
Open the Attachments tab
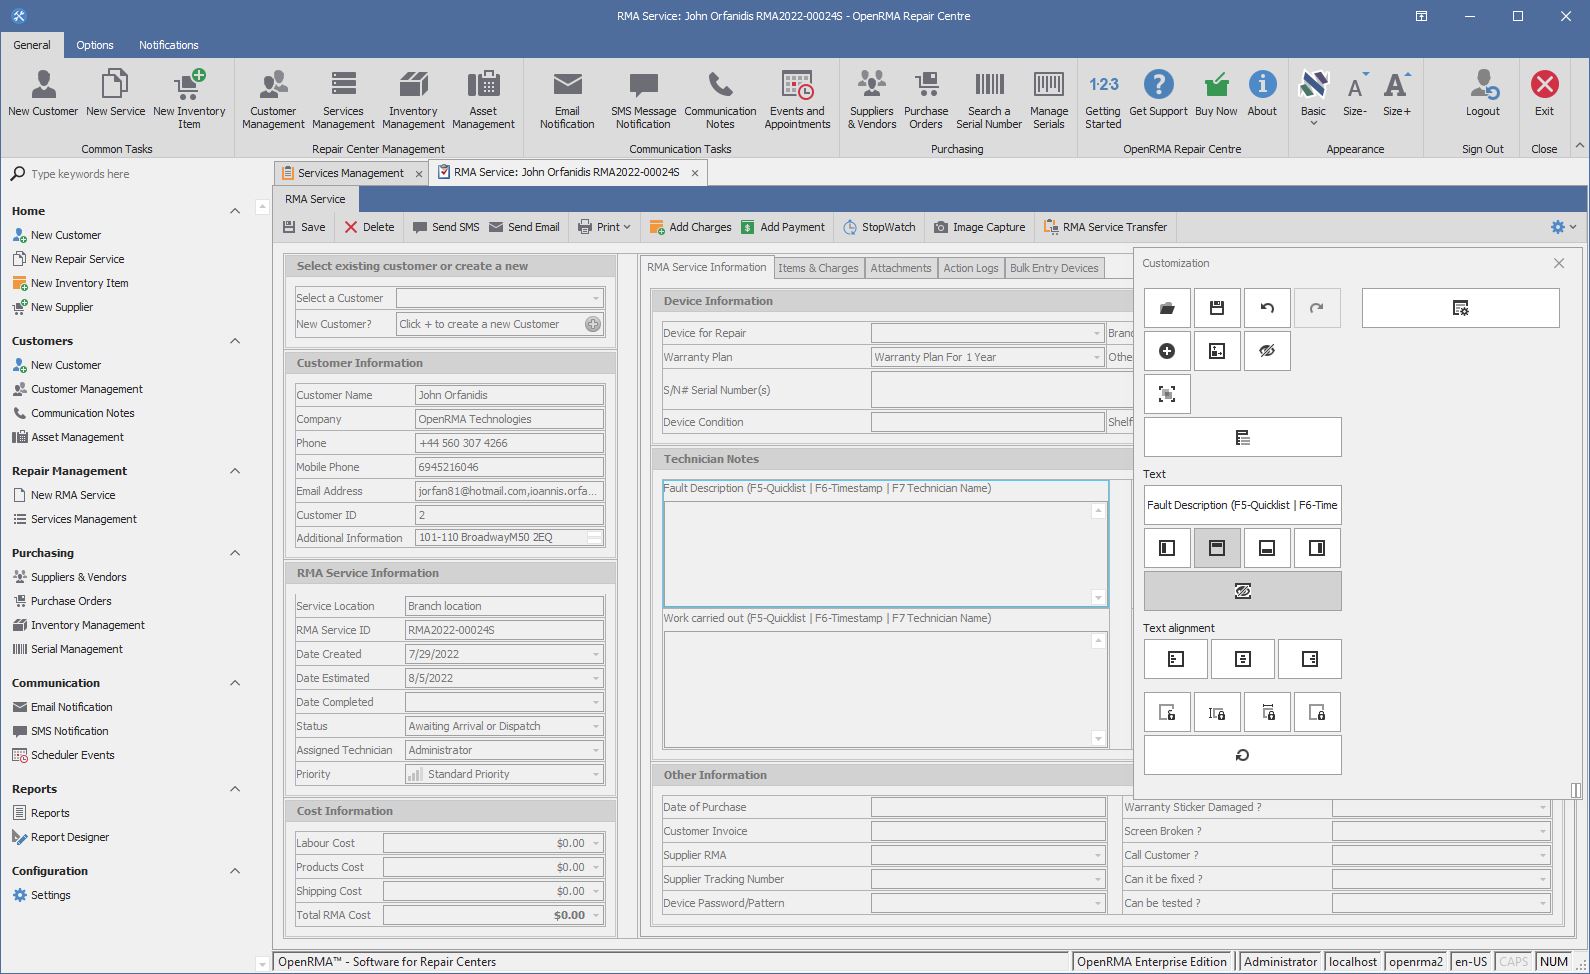(x=900, y=268)
